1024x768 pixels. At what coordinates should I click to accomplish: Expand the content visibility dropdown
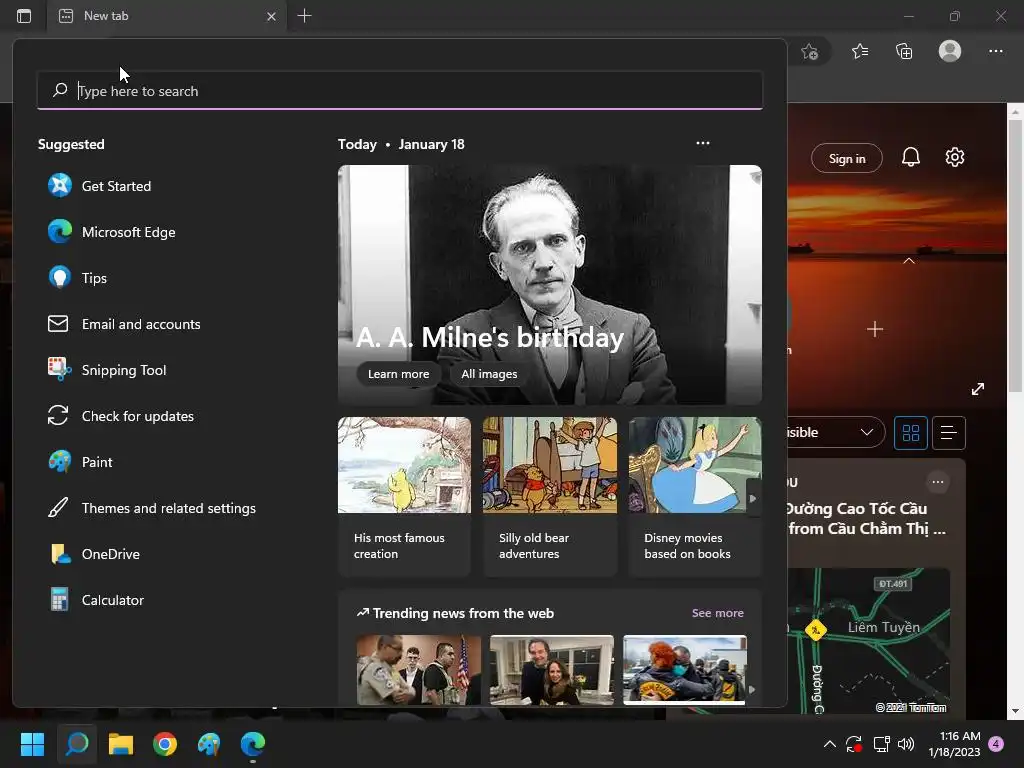[x=836, y=432]
